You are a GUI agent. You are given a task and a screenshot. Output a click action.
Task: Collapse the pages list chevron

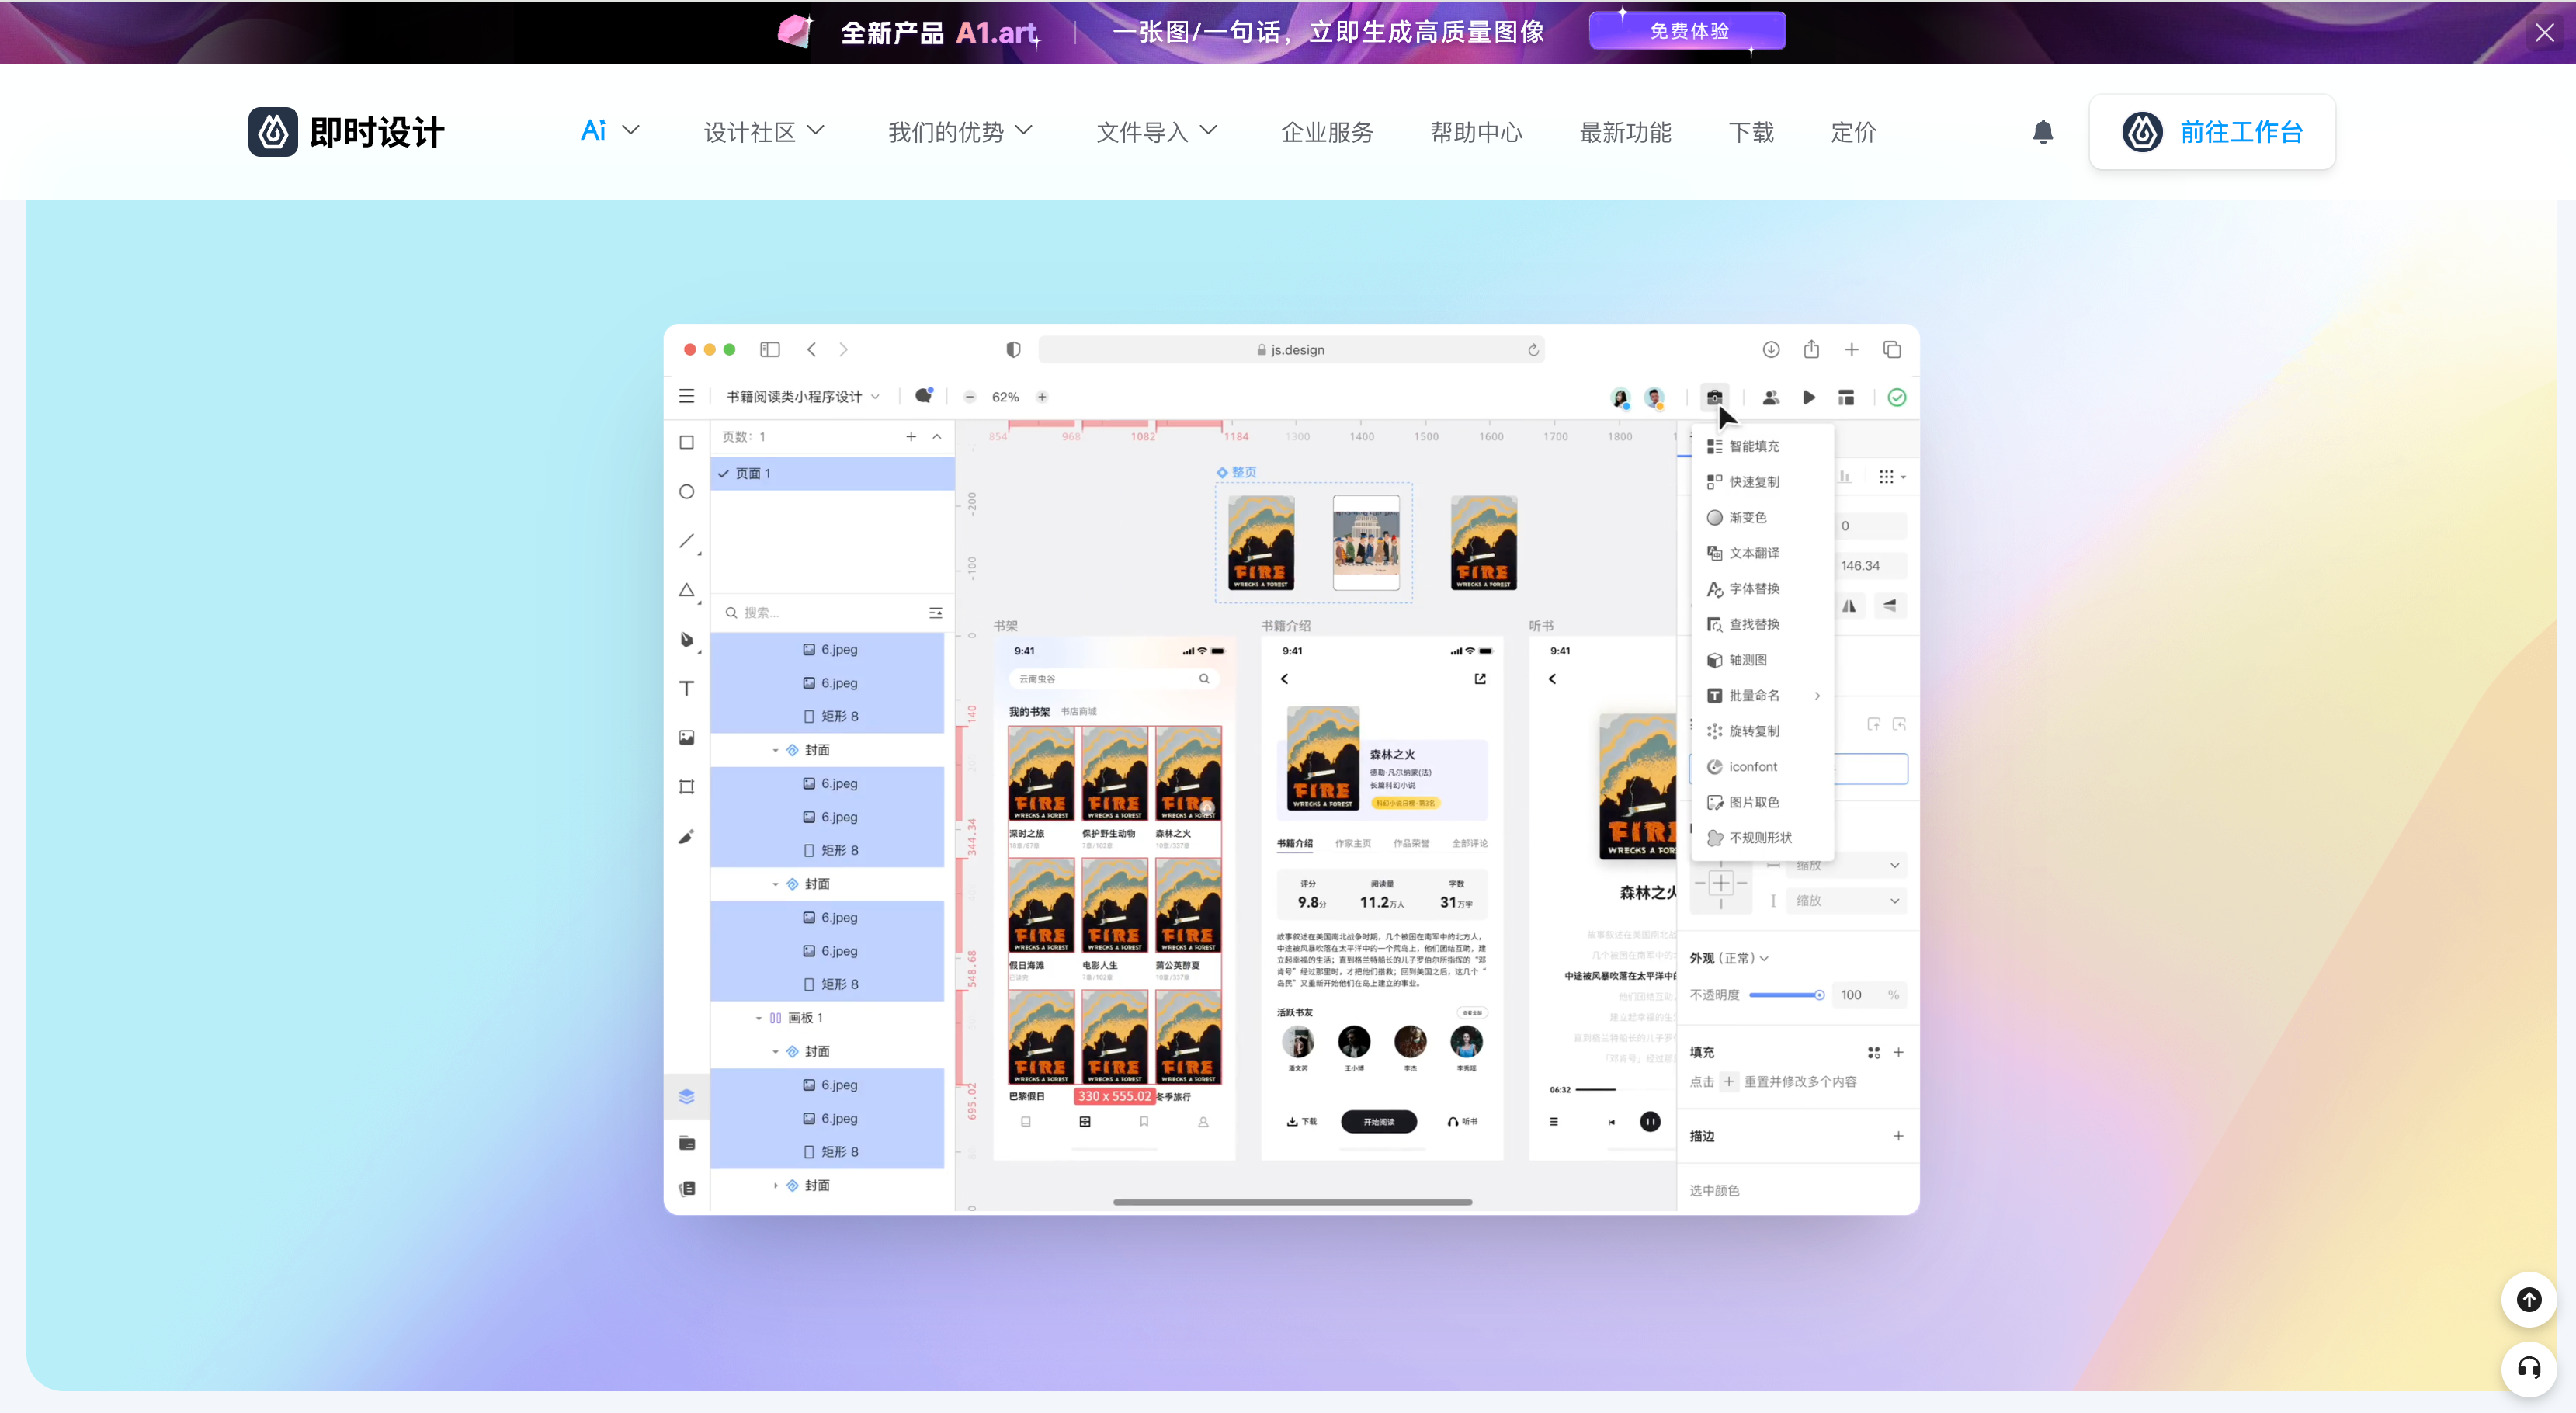click(x=937, y=437)
